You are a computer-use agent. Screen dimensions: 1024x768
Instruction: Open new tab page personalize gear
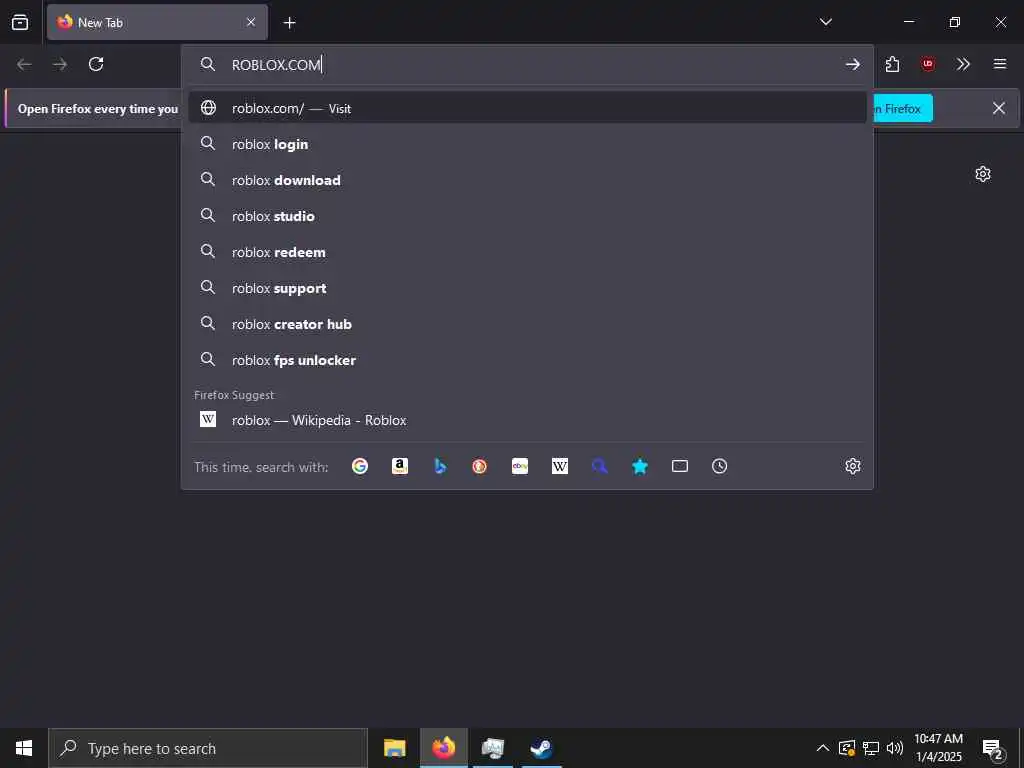tap(983, 174)
